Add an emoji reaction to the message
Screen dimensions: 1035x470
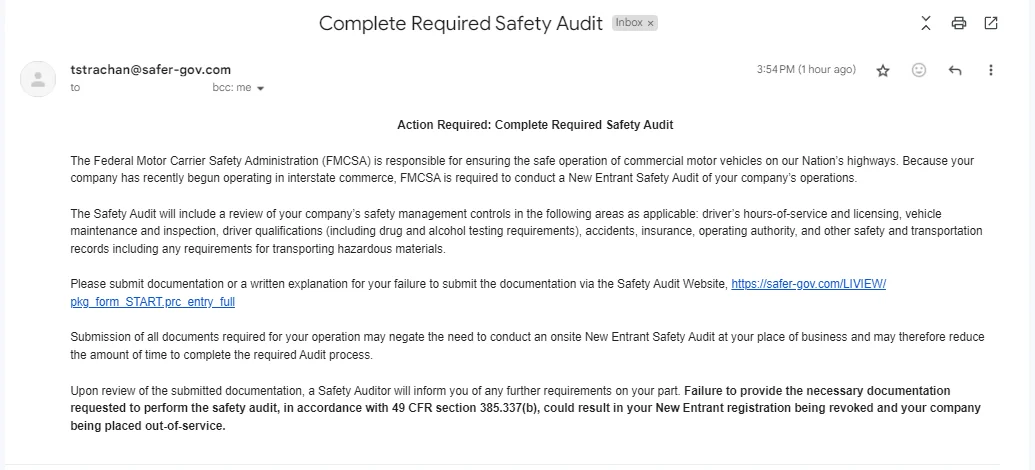coord(919,70)
